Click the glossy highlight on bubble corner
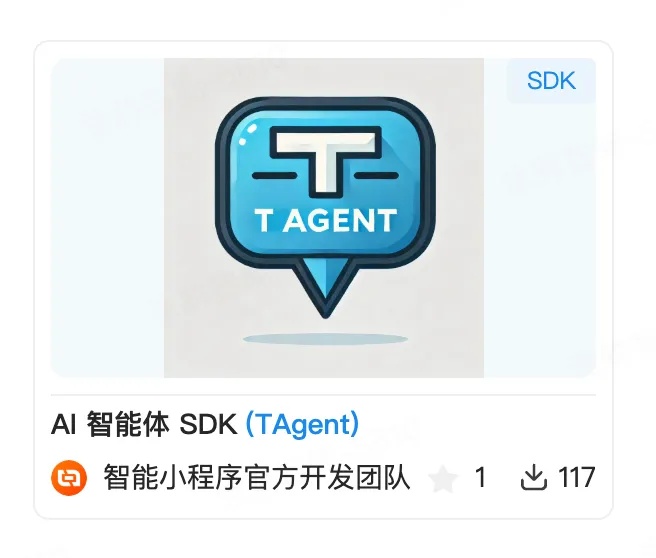656x558 pixels. 248,134
